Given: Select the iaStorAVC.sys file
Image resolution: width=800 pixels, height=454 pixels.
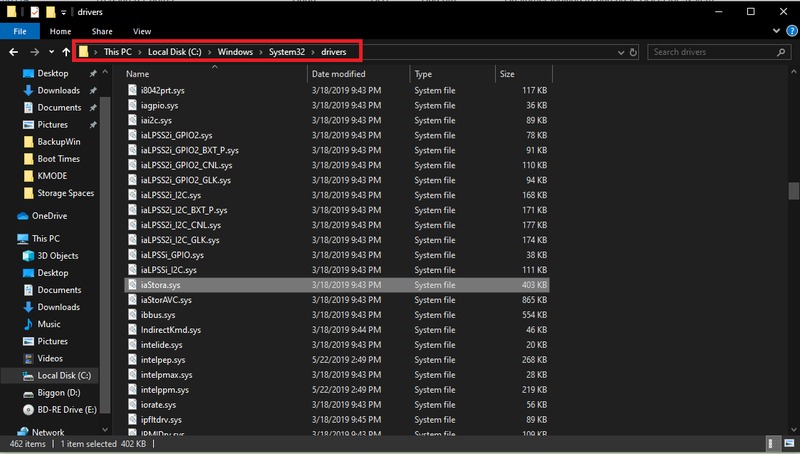Looking at the screenshot, I should coord(166,300).
